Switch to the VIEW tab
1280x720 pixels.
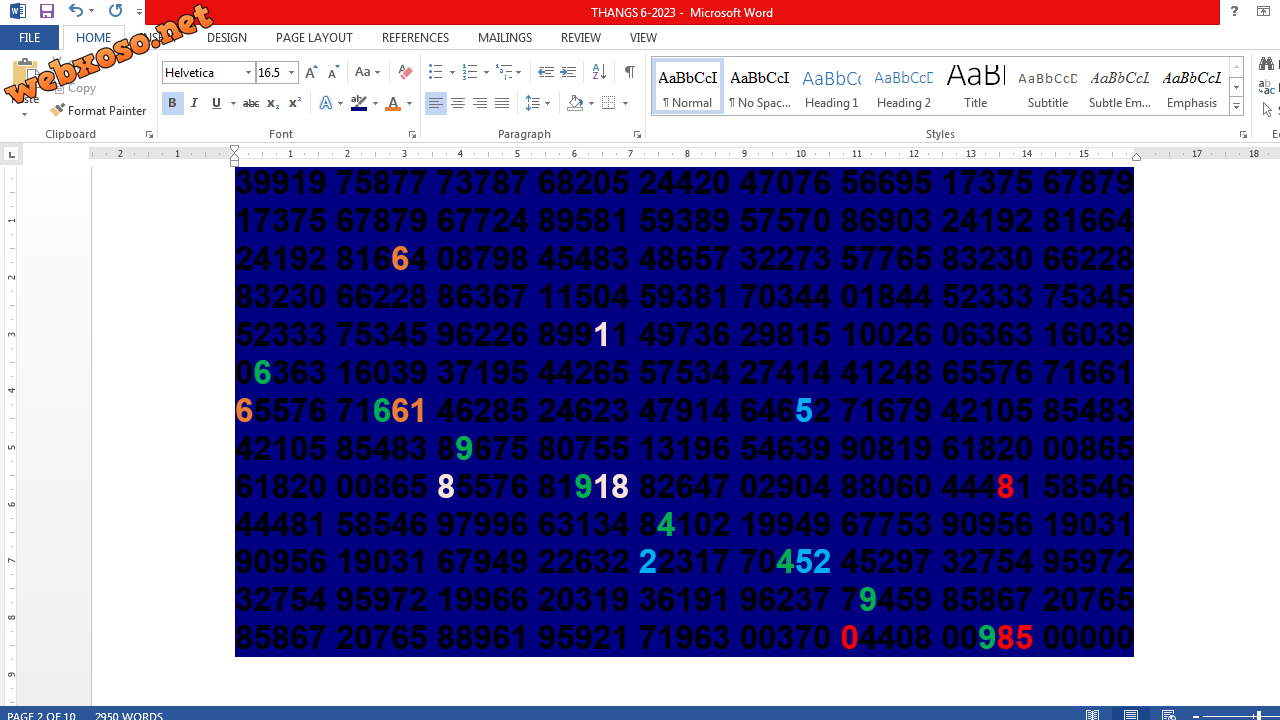pyautogui.click(x=643, y=38)
